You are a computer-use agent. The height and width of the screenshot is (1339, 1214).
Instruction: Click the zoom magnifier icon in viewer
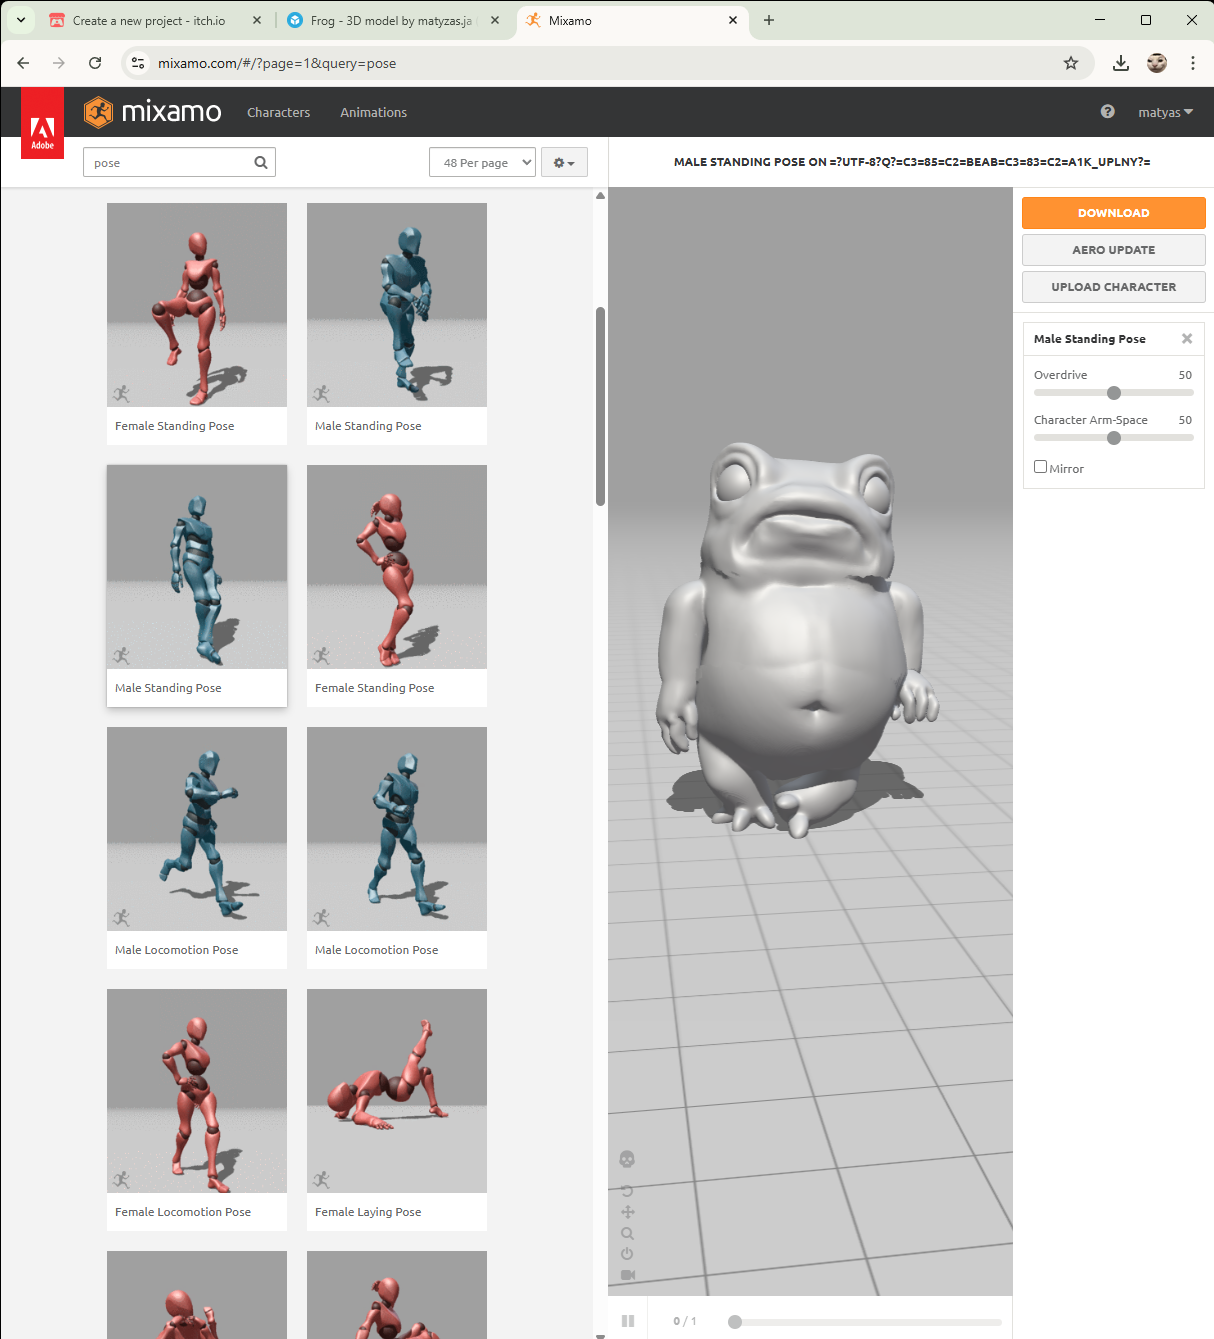pos(627,1233)
